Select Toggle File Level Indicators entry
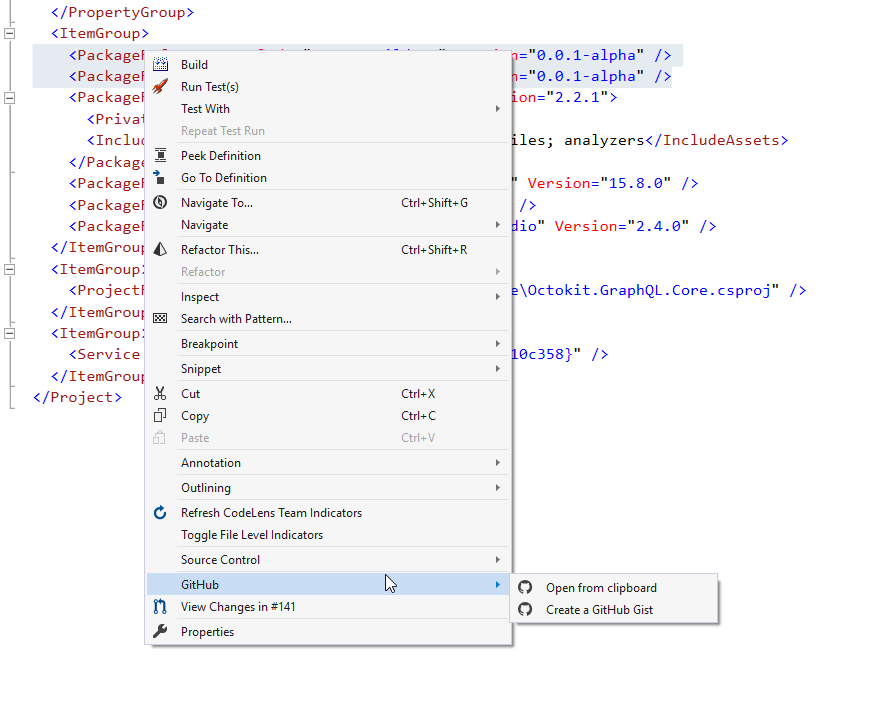The height and width of the screenshot is (726, 892). (328, 535)
